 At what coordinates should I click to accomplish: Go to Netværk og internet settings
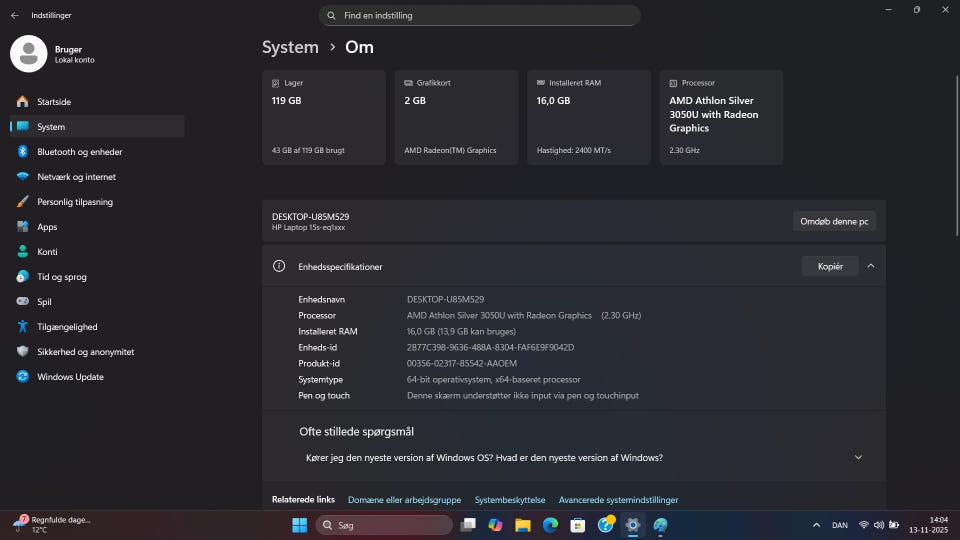[76, 177]
